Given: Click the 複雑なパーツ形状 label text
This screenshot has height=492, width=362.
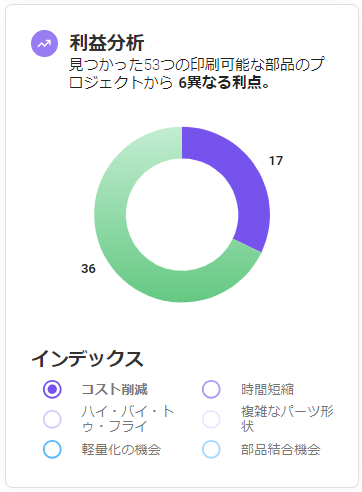Looking at the screenshot, I should 287,419.
